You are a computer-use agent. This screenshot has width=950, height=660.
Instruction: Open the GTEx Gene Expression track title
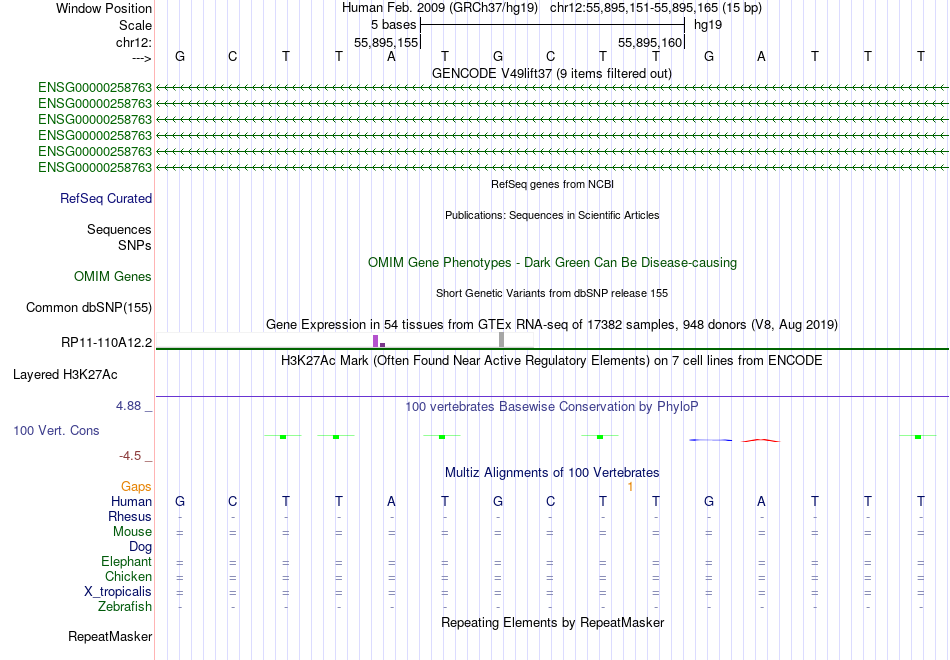(552, 324)
